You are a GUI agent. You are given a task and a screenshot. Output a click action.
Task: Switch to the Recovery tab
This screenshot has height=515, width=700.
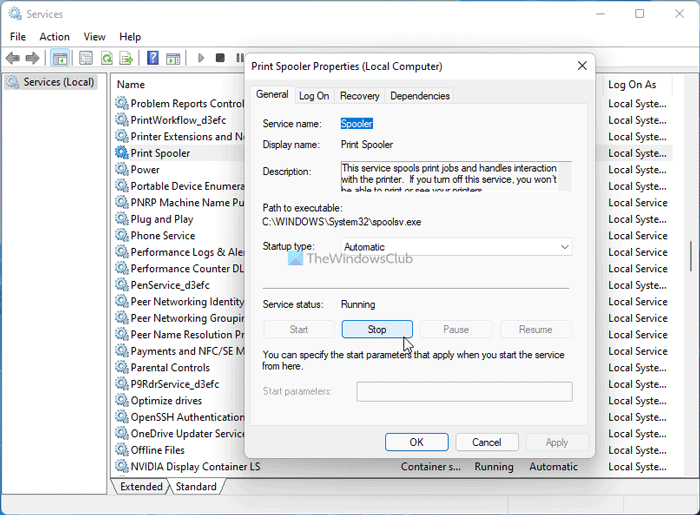coord(359,96)
